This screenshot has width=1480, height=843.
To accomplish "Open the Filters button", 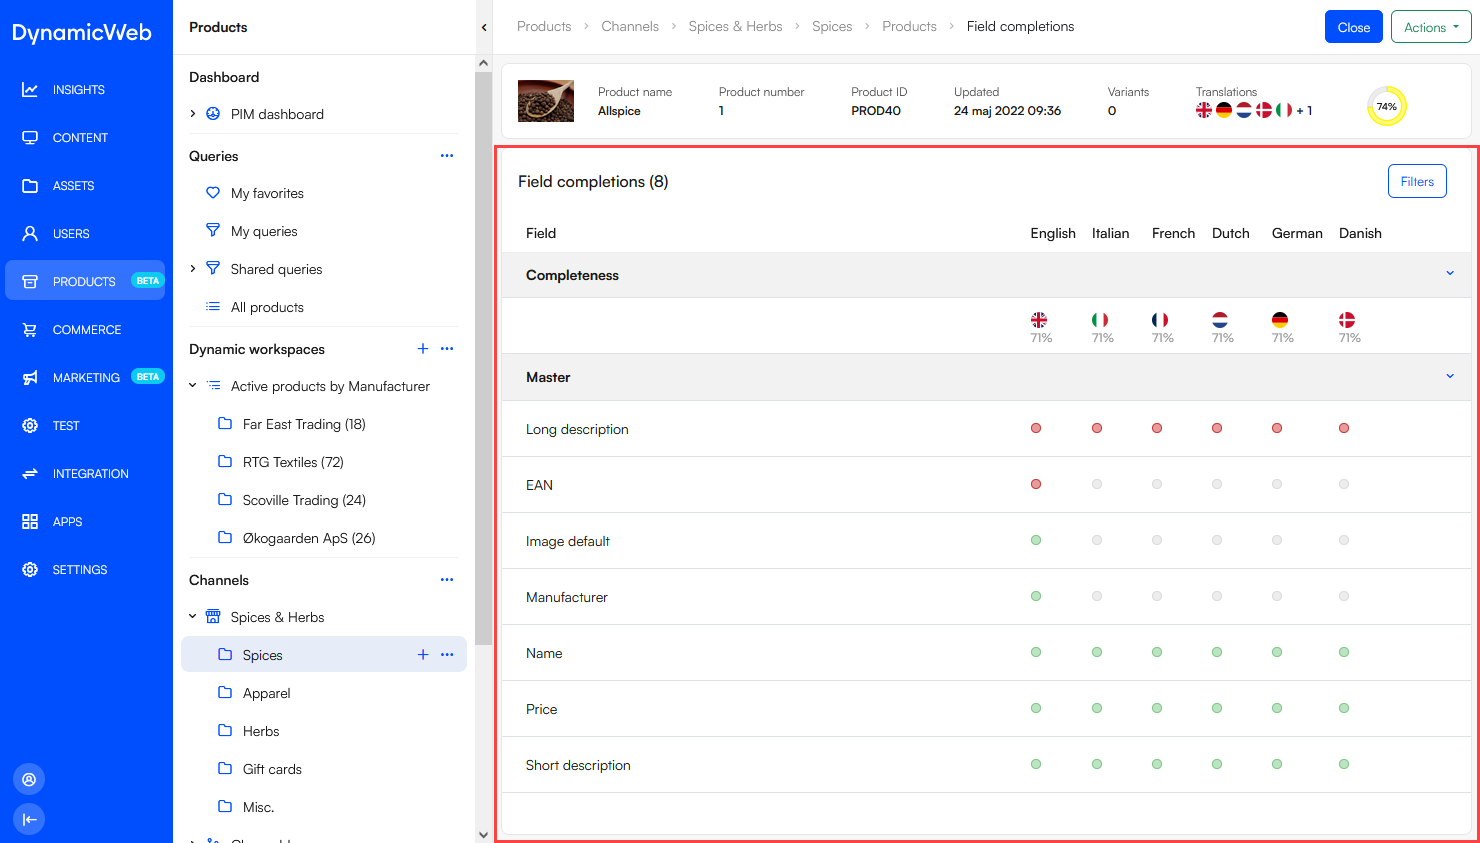I will point(1417,181).
